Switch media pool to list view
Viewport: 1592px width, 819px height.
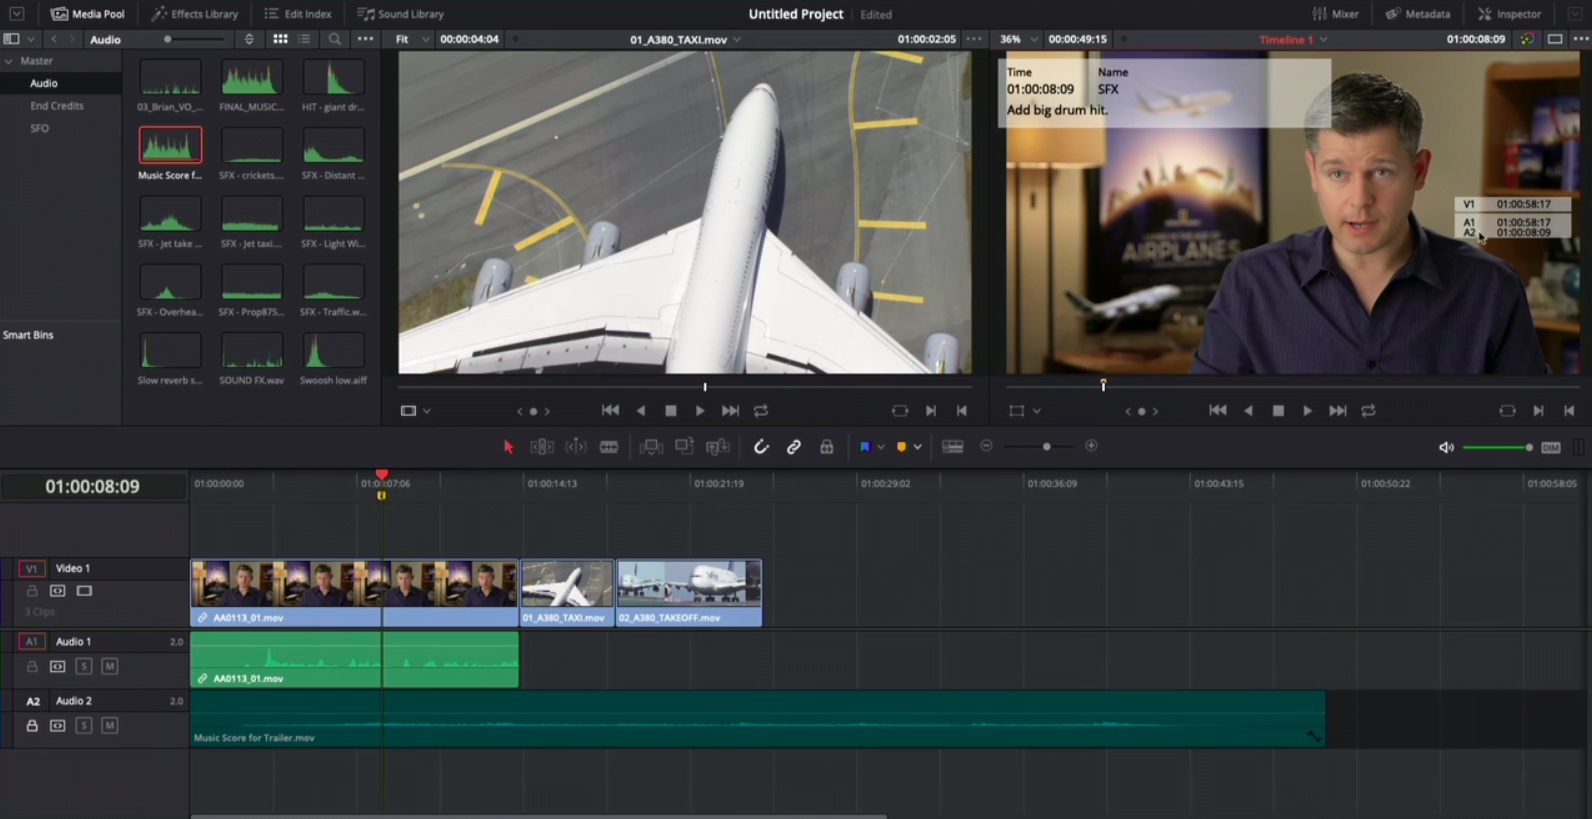(305, 39)
